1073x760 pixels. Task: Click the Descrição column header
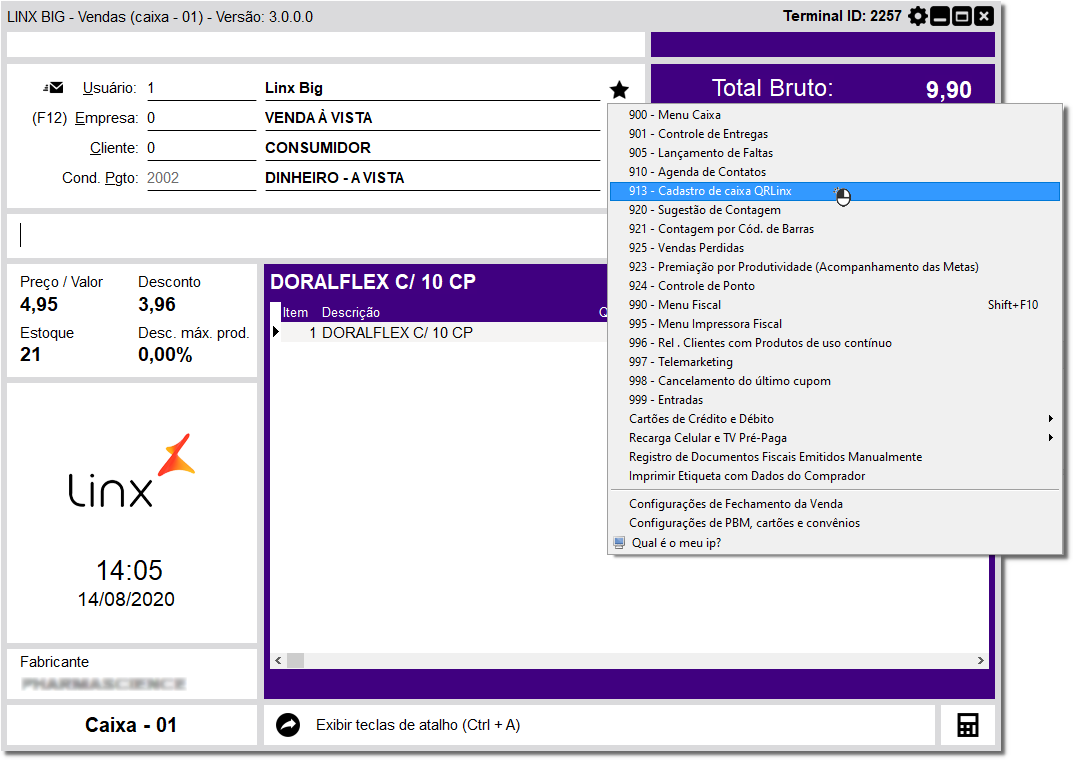(x=351, y=313)
